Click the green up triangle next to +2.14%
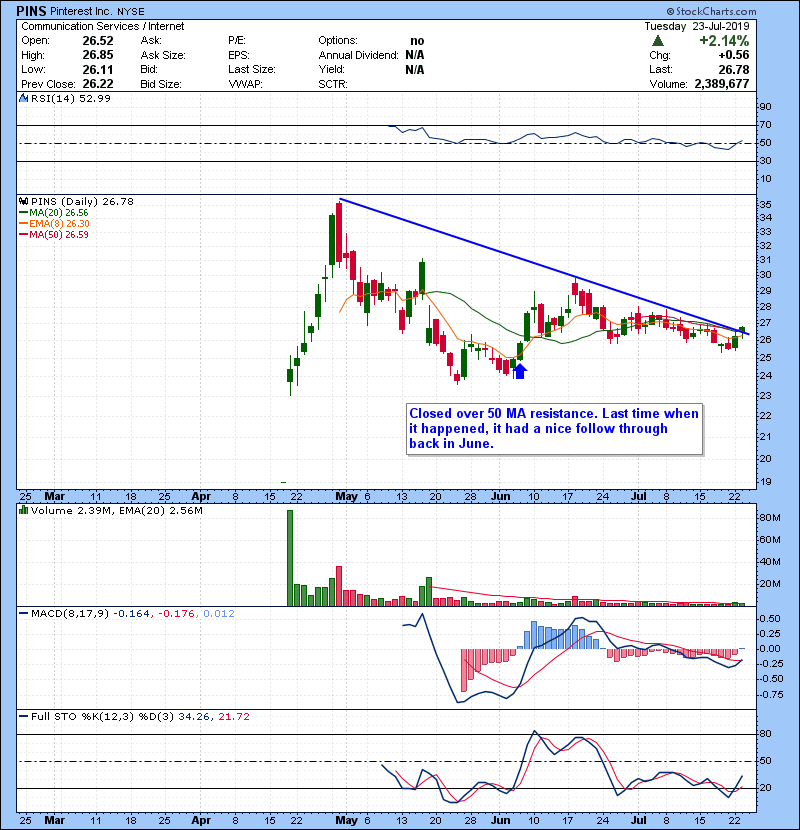 (658, 41)
